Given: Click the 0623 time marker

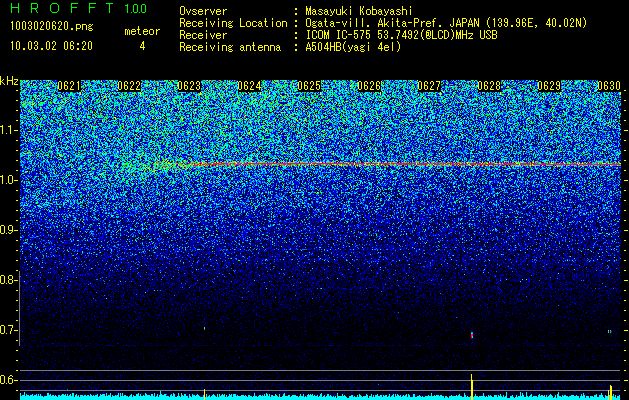Looking at the screenshot, I should 189,86.
